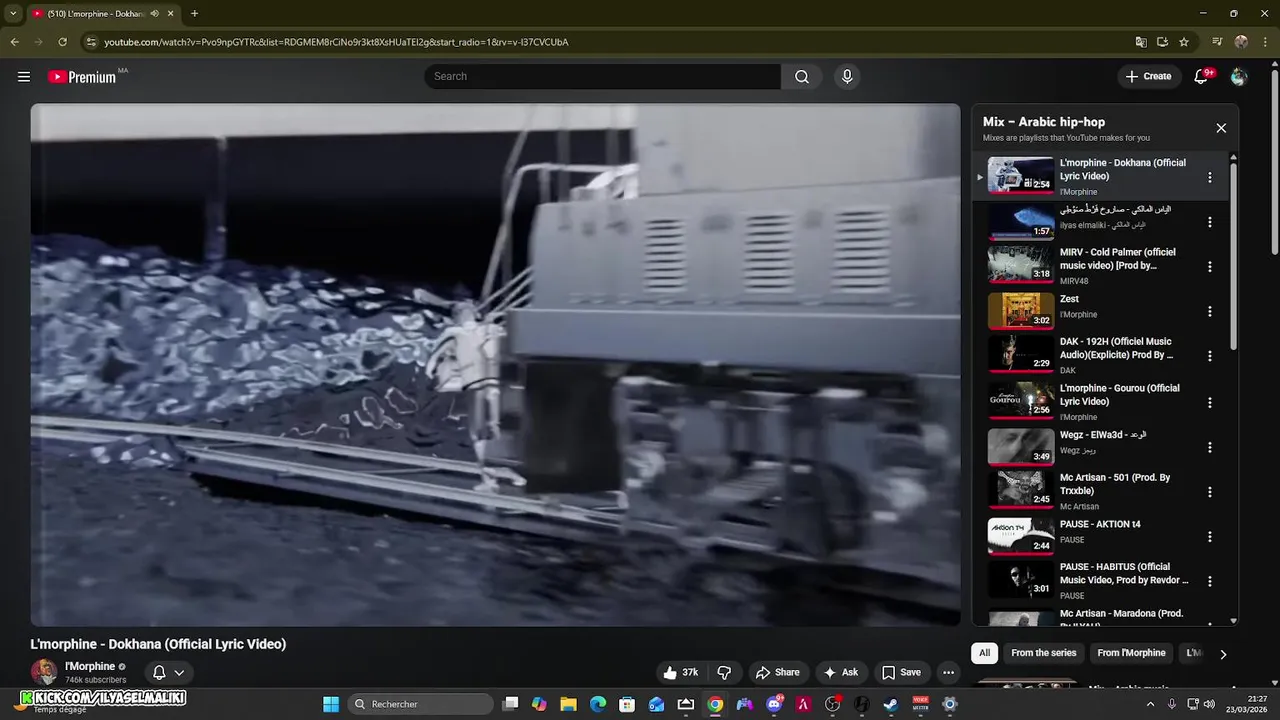Open File Explorer from taskbar

568,704
